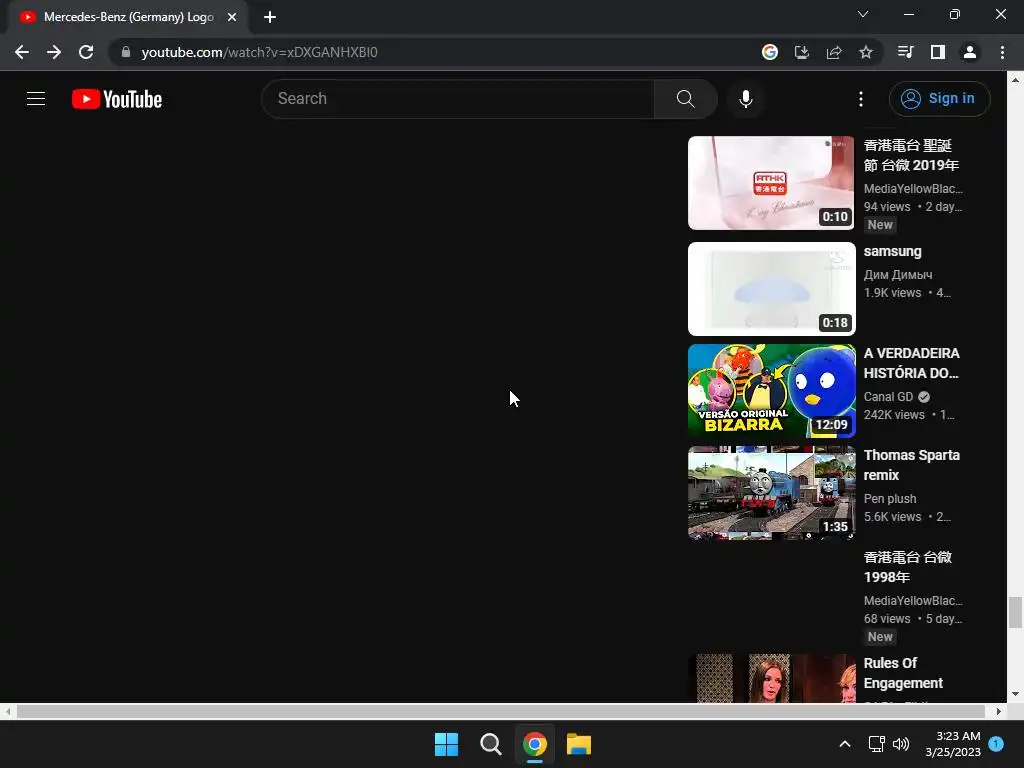
Task: Open network status tray icon
Action: click(876, 744)
